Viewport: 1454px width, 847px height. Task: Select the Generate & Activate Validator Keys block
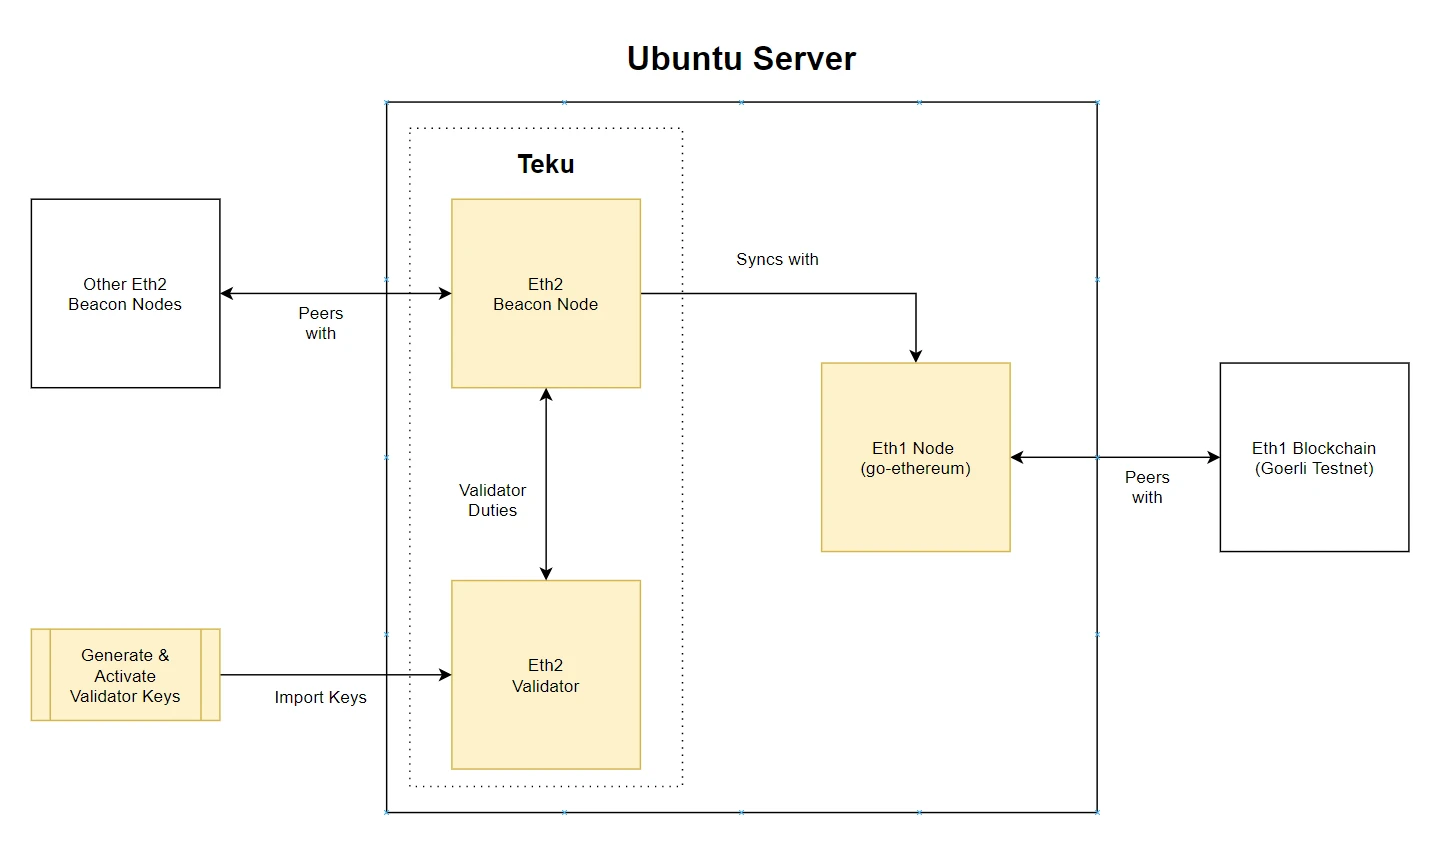125,675
